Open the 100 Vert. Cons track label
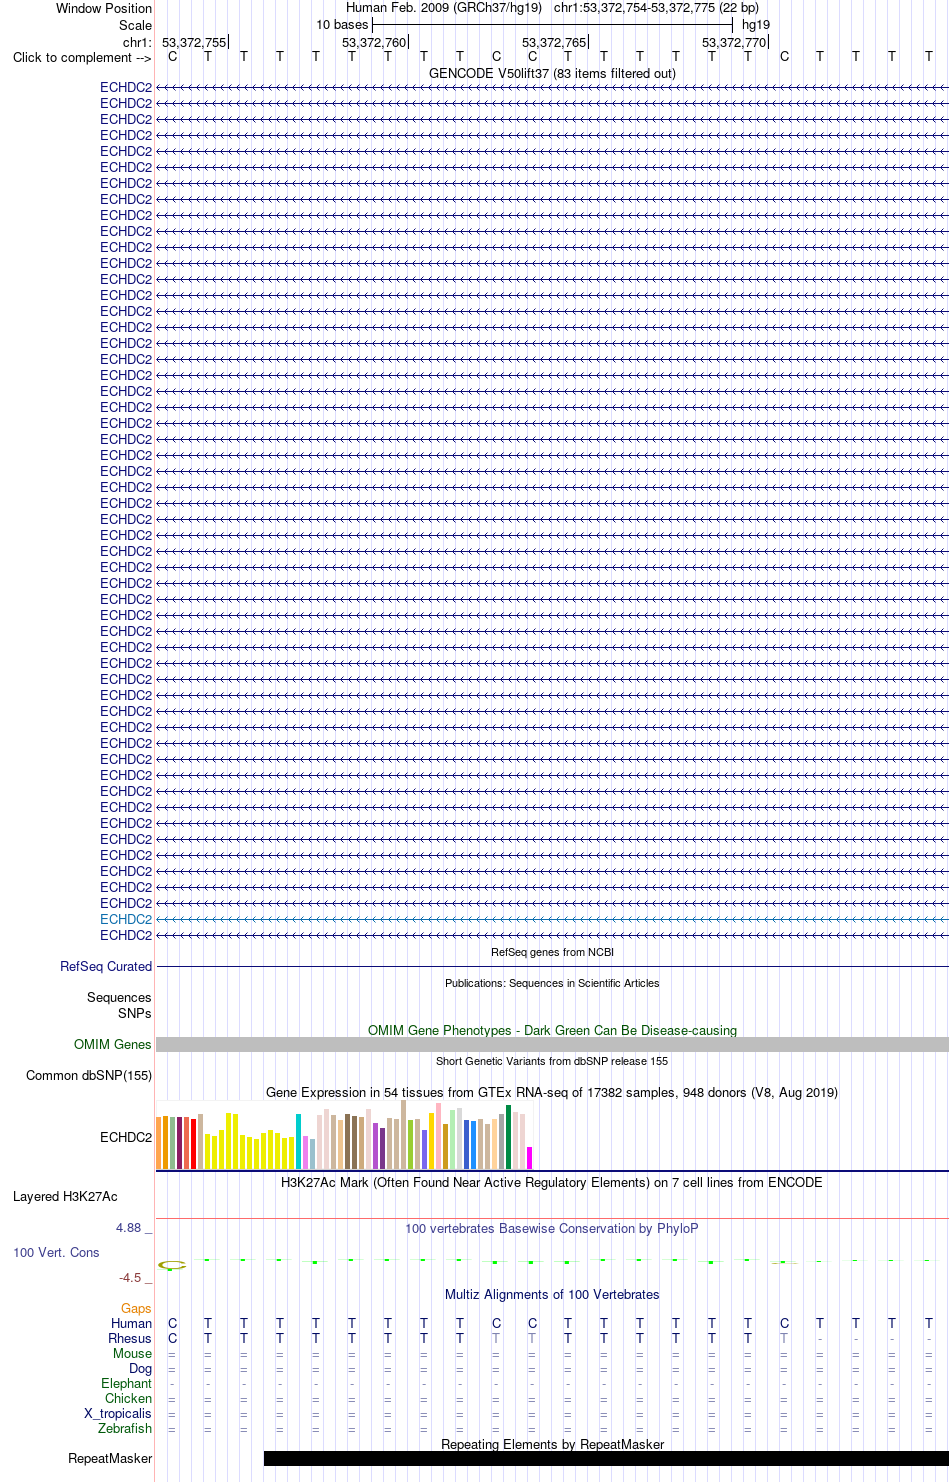 tap(56, 1252)
